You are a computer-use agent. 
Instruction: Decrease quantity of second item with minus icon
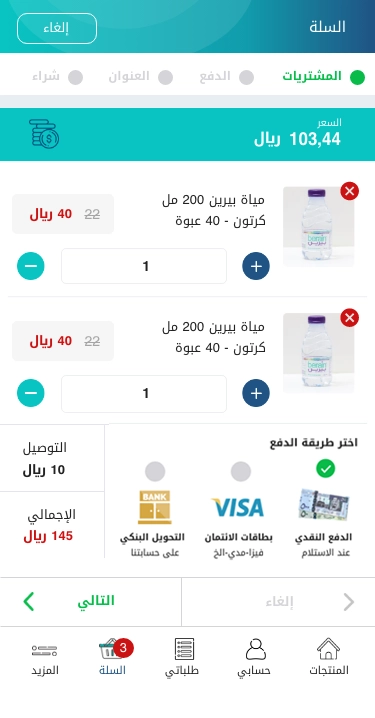coord(31,393)
